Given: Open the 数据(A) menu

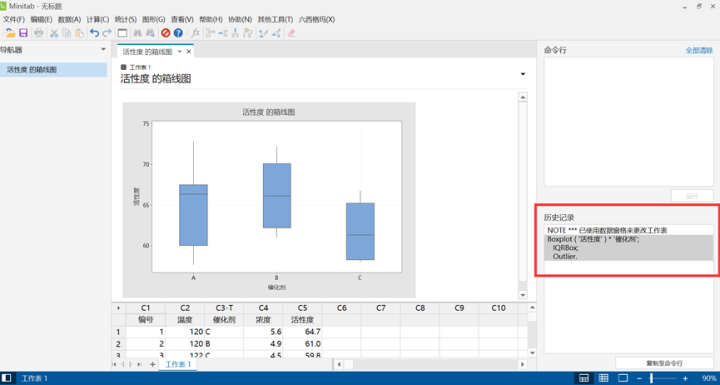Looking at the screenshot, I should coord(69,19).
